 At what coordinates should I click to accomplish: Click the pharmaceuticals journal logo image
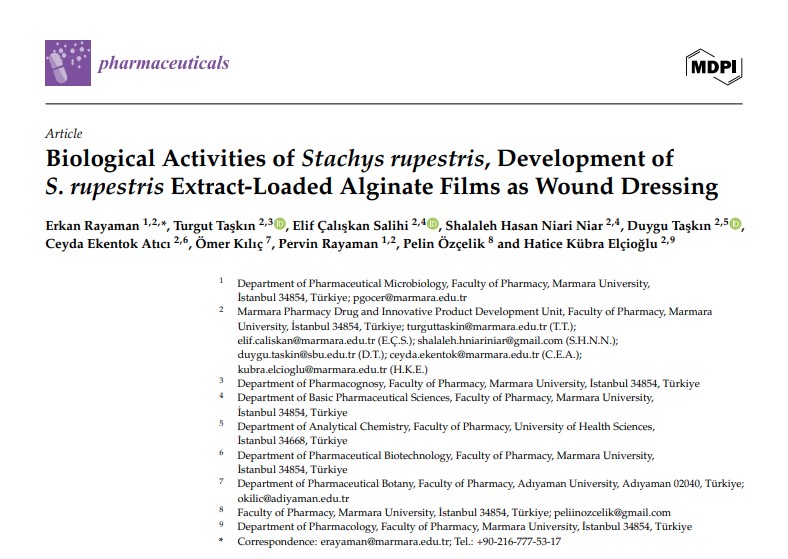click(x=67, y=63)
